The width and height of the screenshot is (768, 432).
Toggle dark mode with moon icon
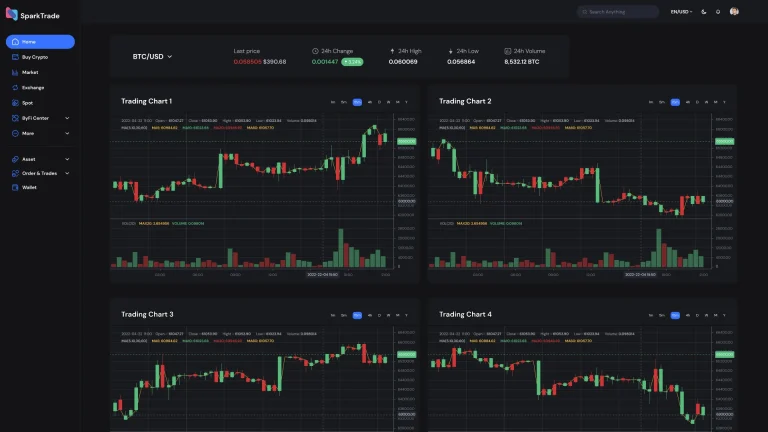(x=704, y=12)
